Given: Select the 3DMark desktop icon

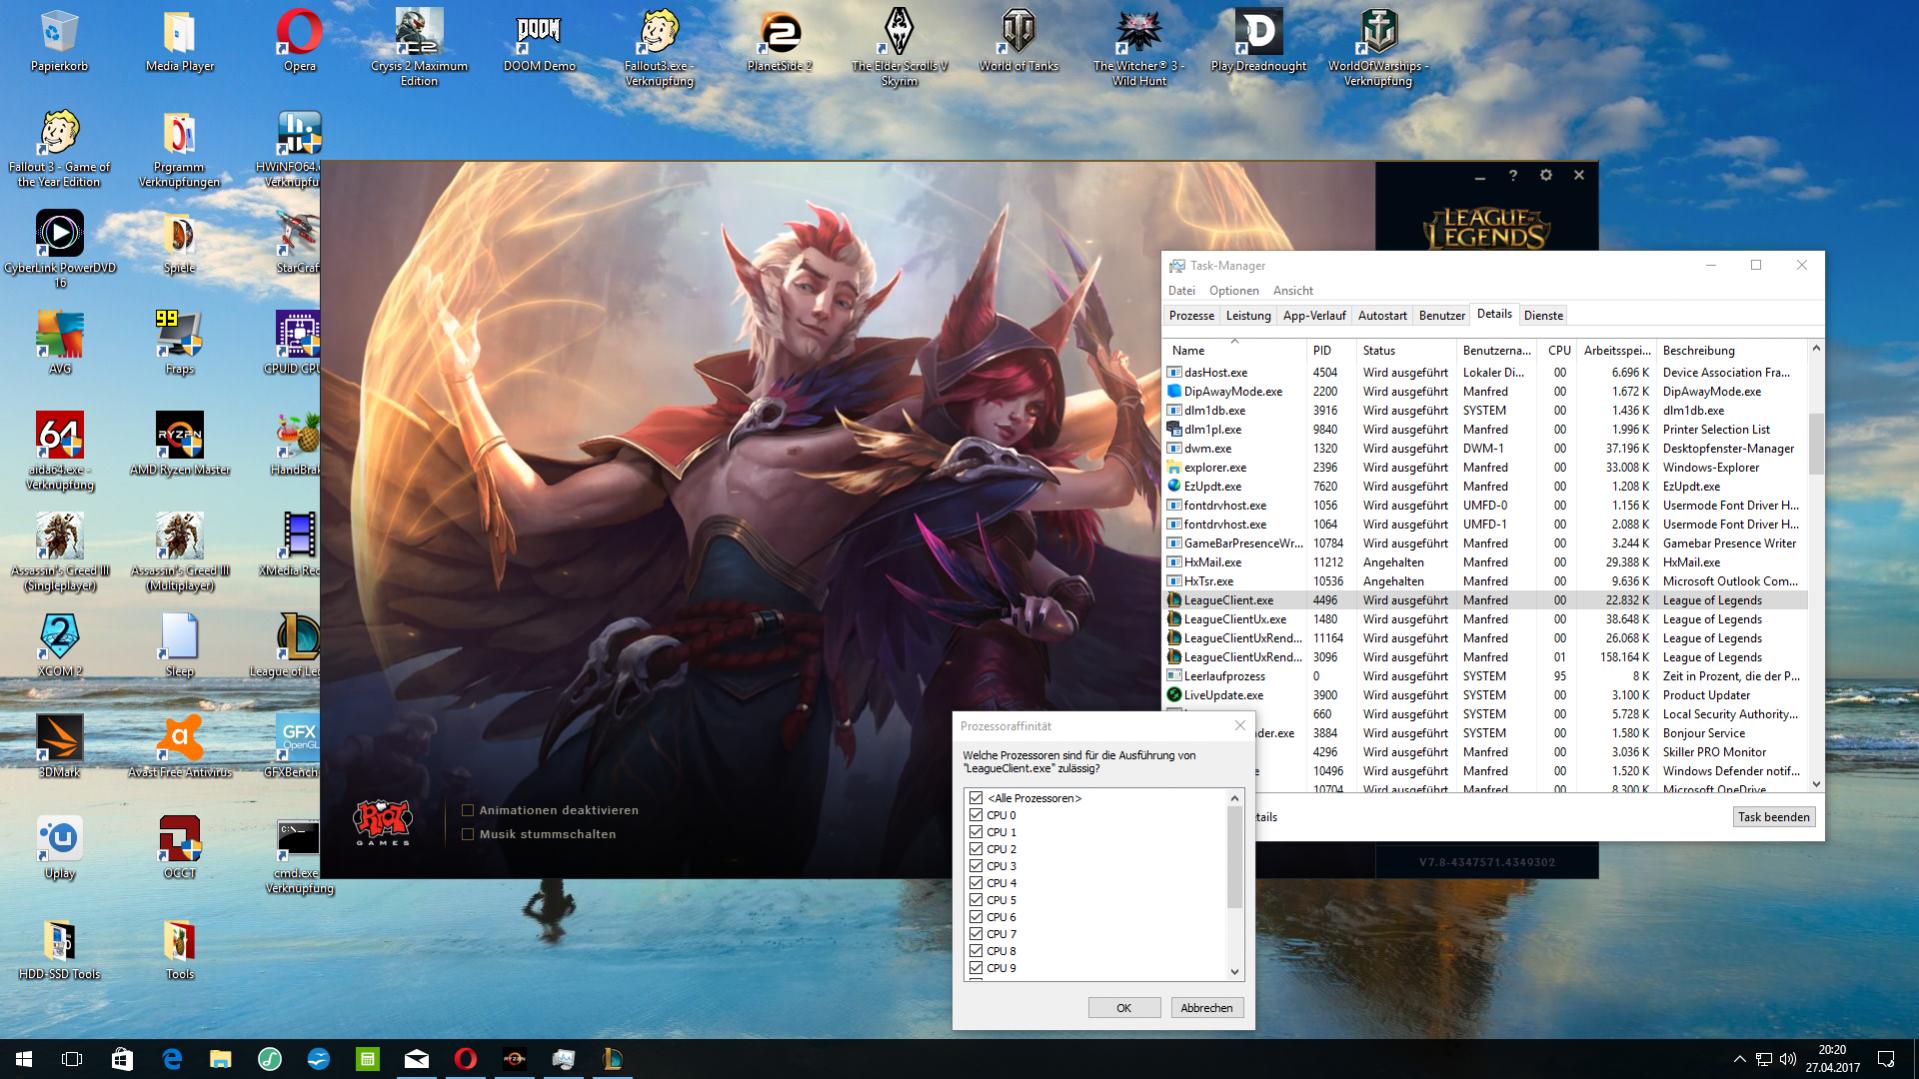Looking at the screenshot, I should pos(60,747).
